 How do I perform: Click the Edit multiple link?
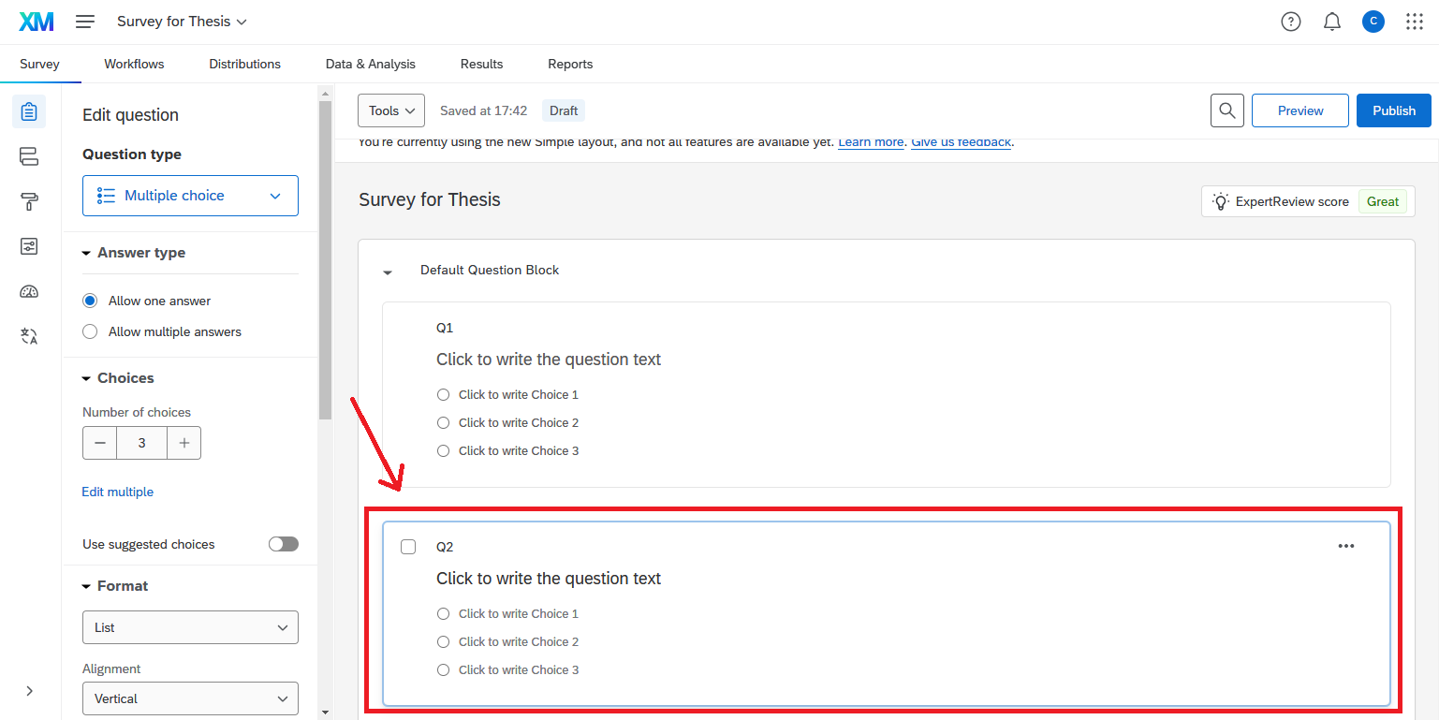[x=118, y=492]
